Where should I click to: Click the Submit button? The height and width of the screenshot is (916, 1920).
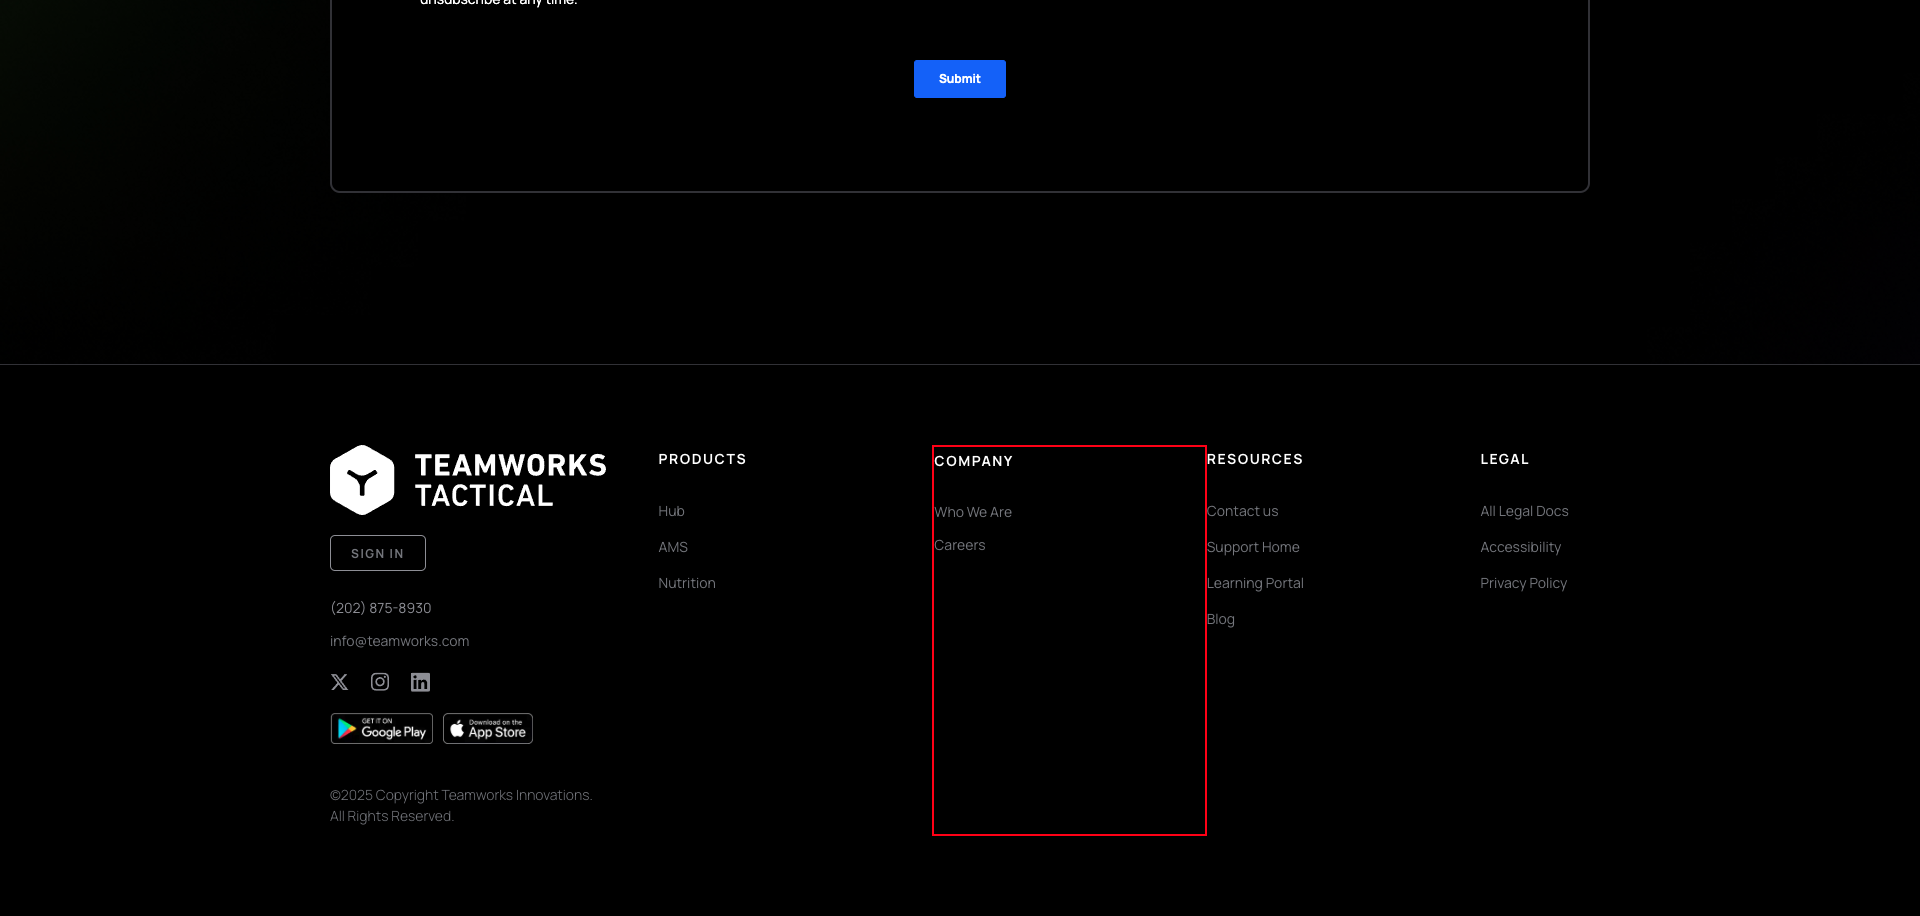(x=959, y=78)
